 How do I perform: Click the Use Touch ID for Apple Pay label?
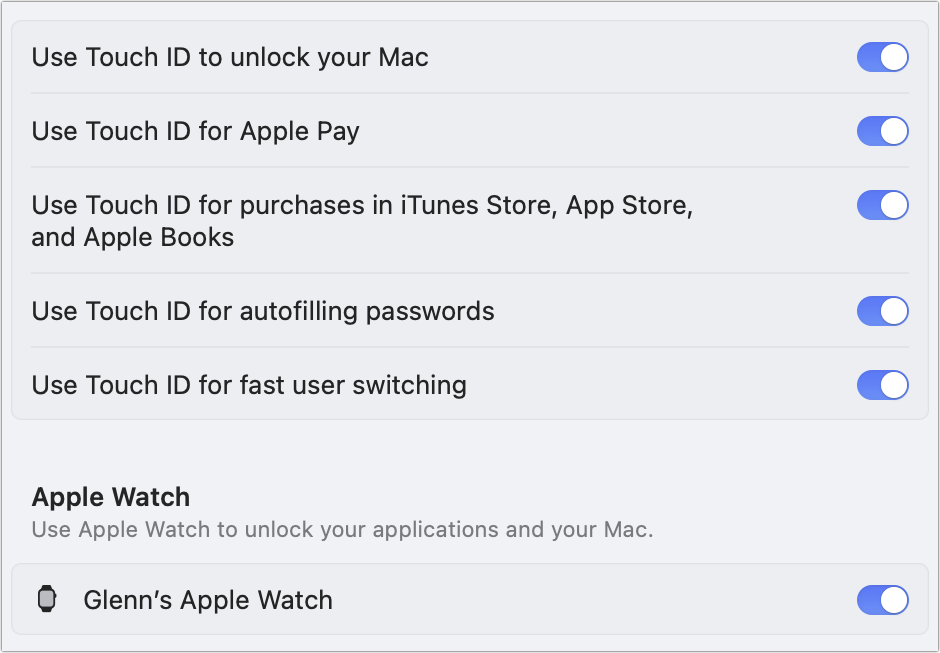pyautogui.click(x=196, y=130)
